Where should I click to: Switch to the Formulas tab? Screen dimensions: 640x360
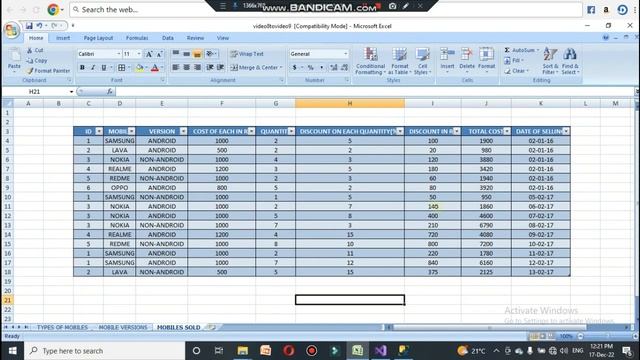(137, 38)
